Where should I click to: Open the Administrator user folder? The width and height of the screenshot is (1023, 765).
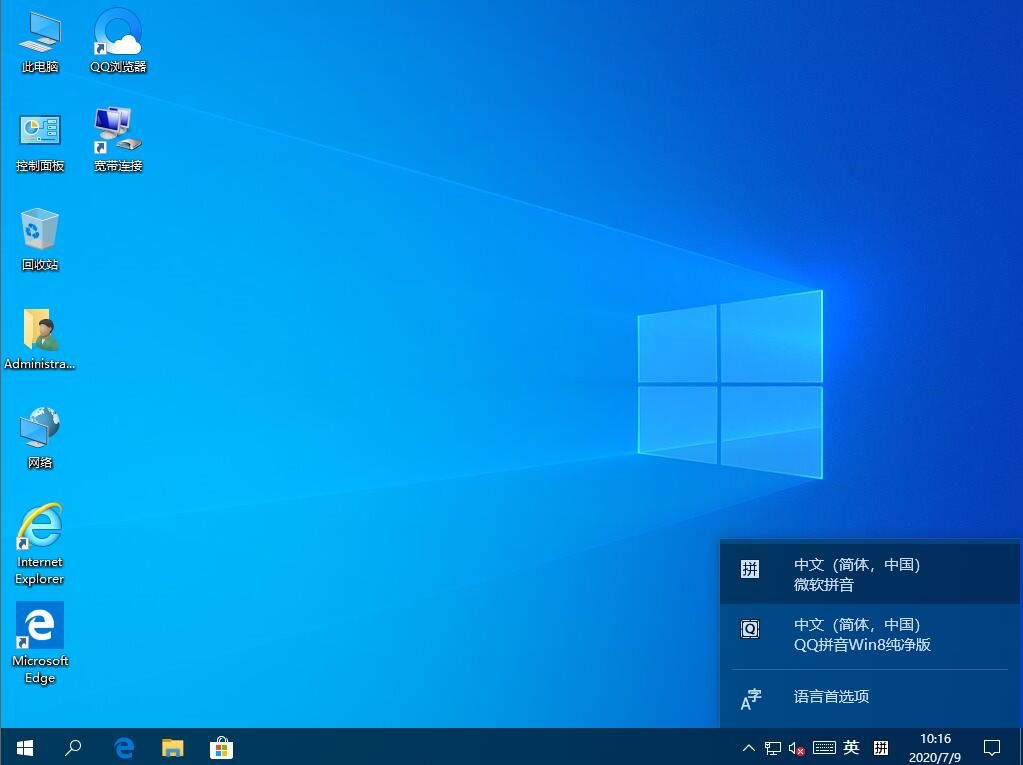39,332
